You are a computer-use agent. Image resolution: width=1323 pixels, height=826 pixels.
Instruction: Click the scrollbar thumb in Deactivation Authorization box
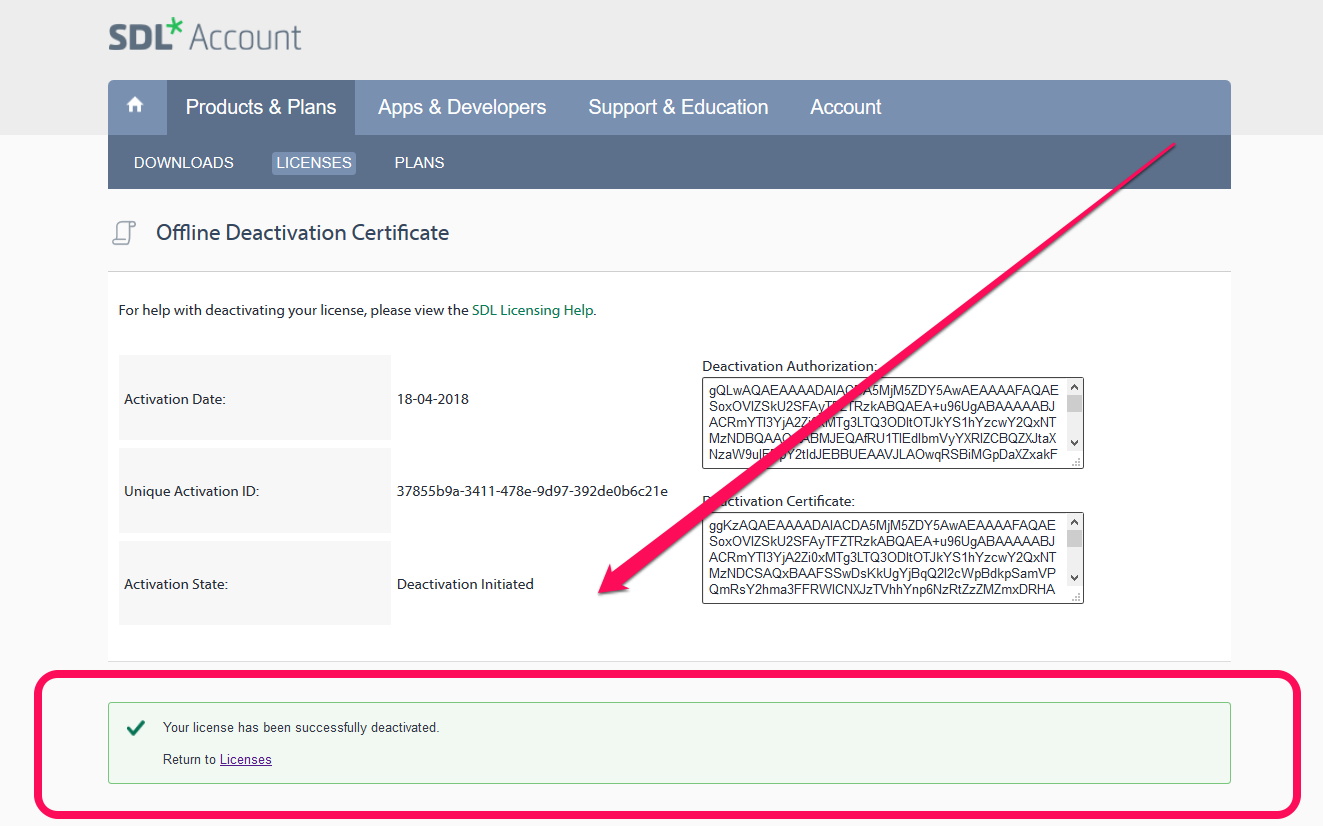click(1075, 403)
